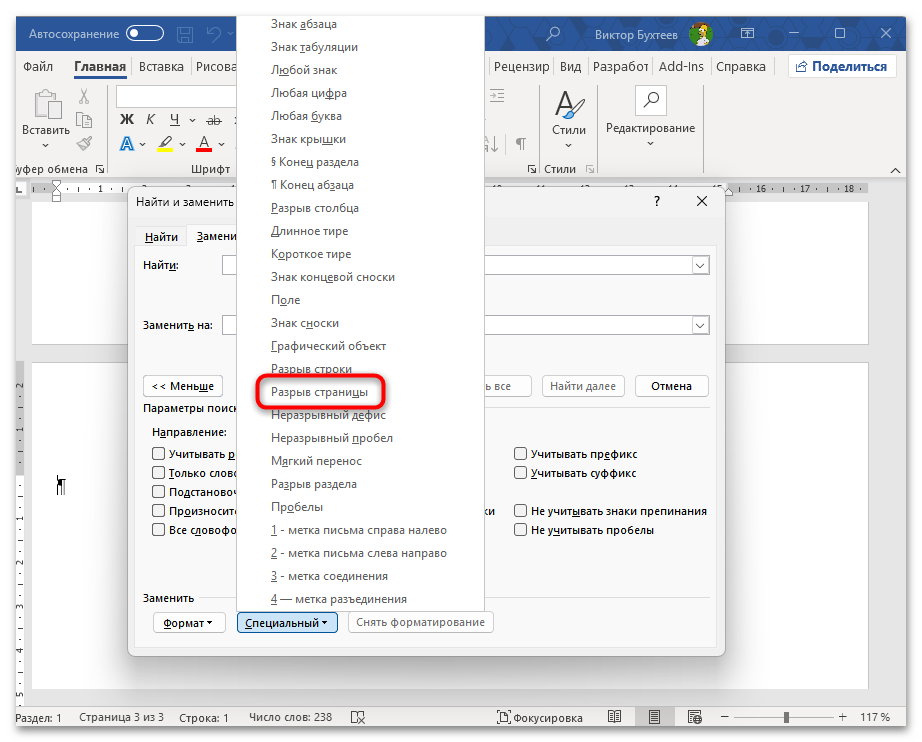Open the Справка tab
The height and width of the screenshot is (742, 922).
(741, 66)
